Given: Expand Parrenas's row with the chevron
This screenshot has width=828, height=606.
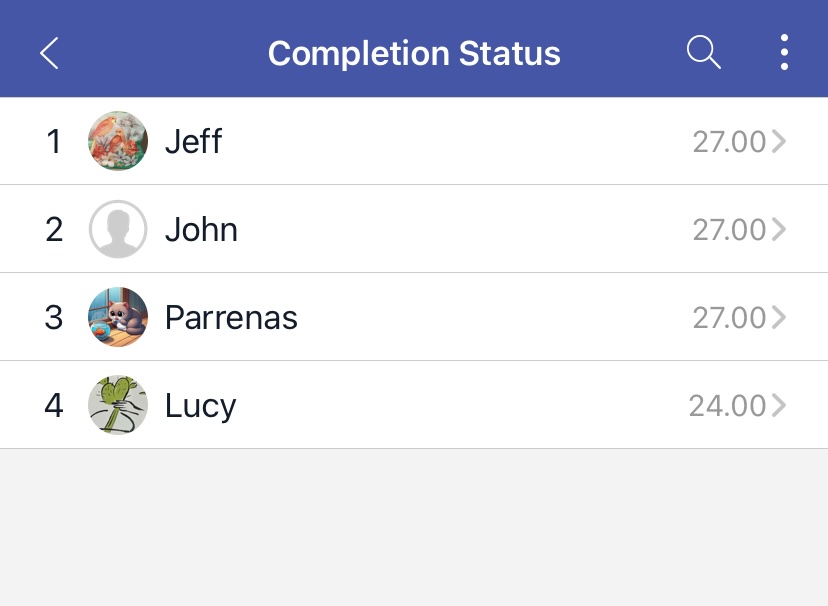Looking at the screenshot, I should click(x=779, y=318).
